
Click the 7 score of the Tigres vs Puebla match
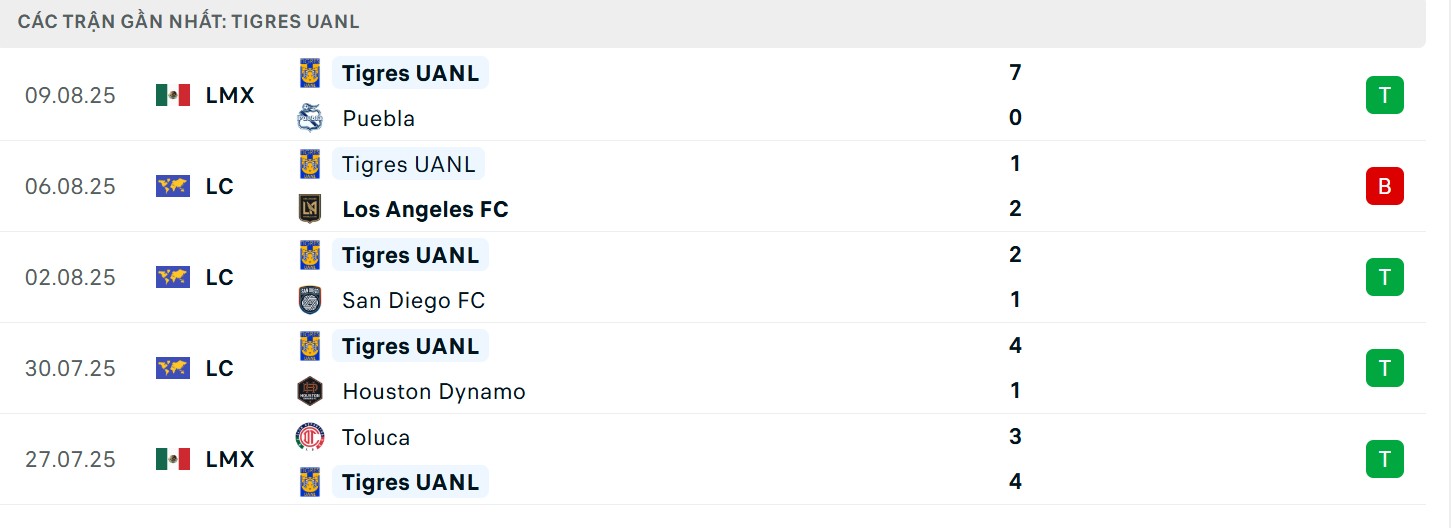pos(1015,72)
